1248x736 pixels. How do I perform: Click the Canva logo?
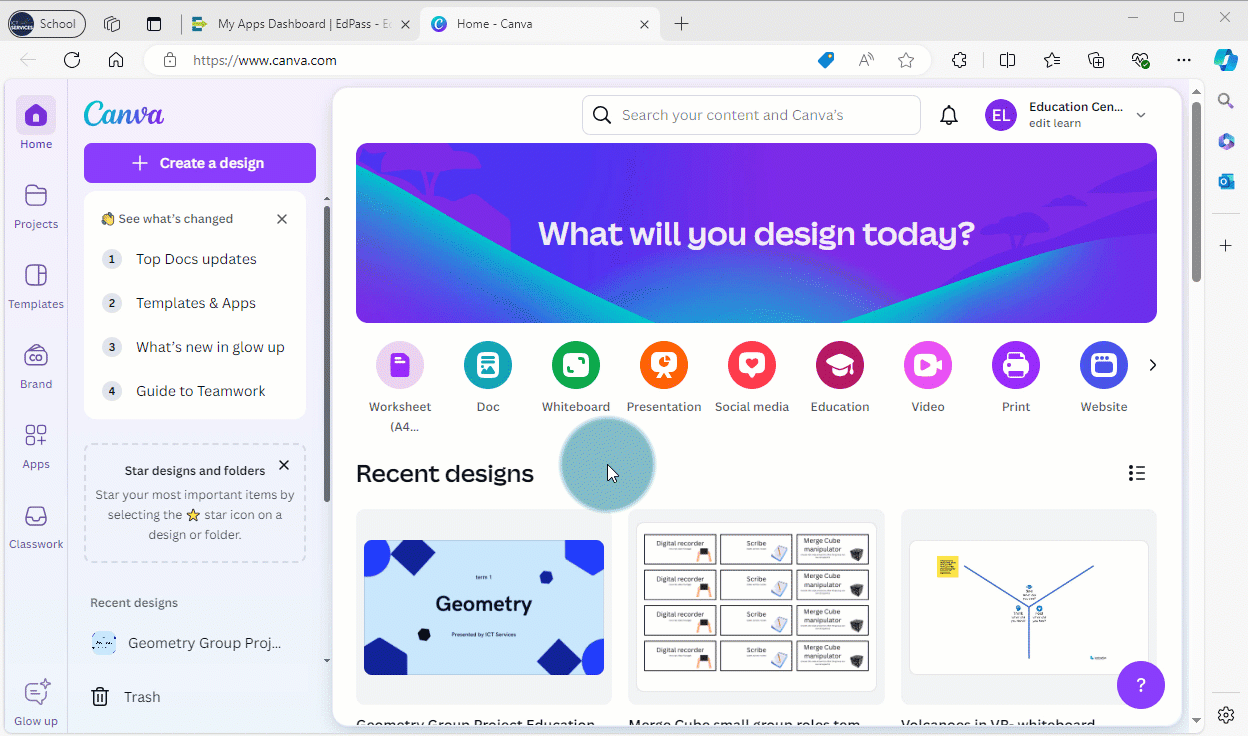click(x=124, y=114)
